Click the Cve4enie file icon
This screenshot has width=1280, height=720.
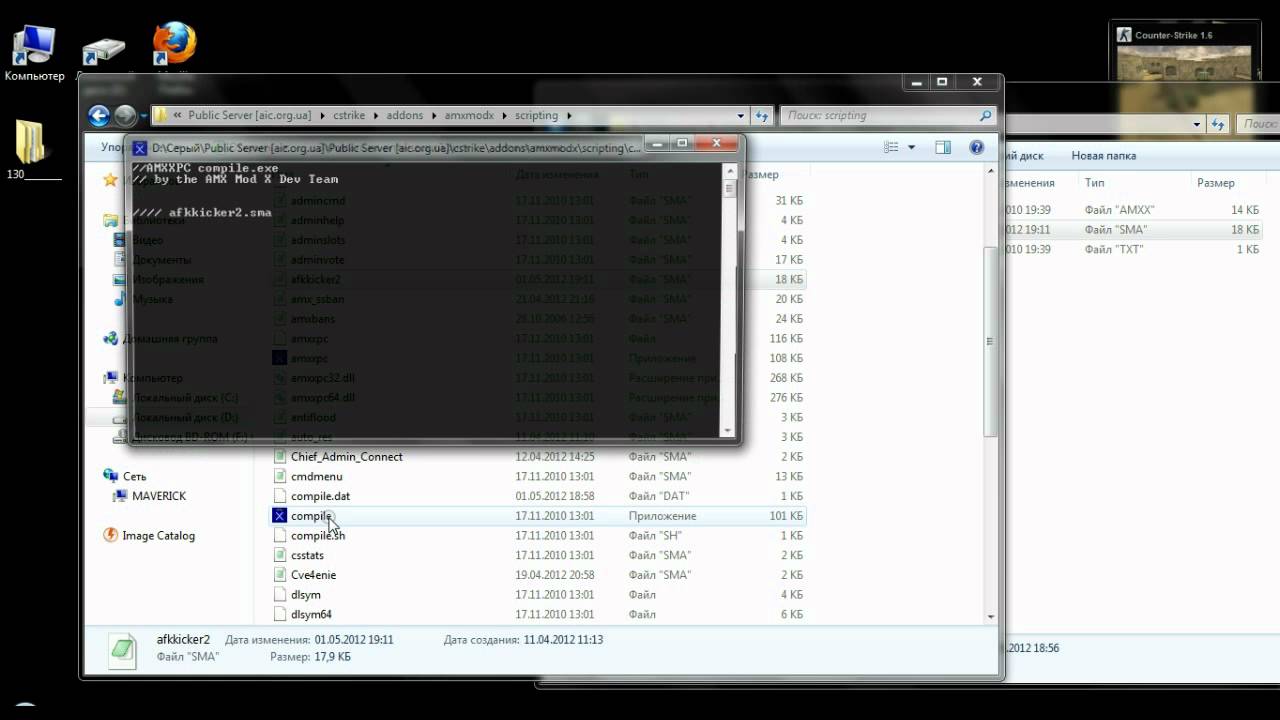(281, 575)
